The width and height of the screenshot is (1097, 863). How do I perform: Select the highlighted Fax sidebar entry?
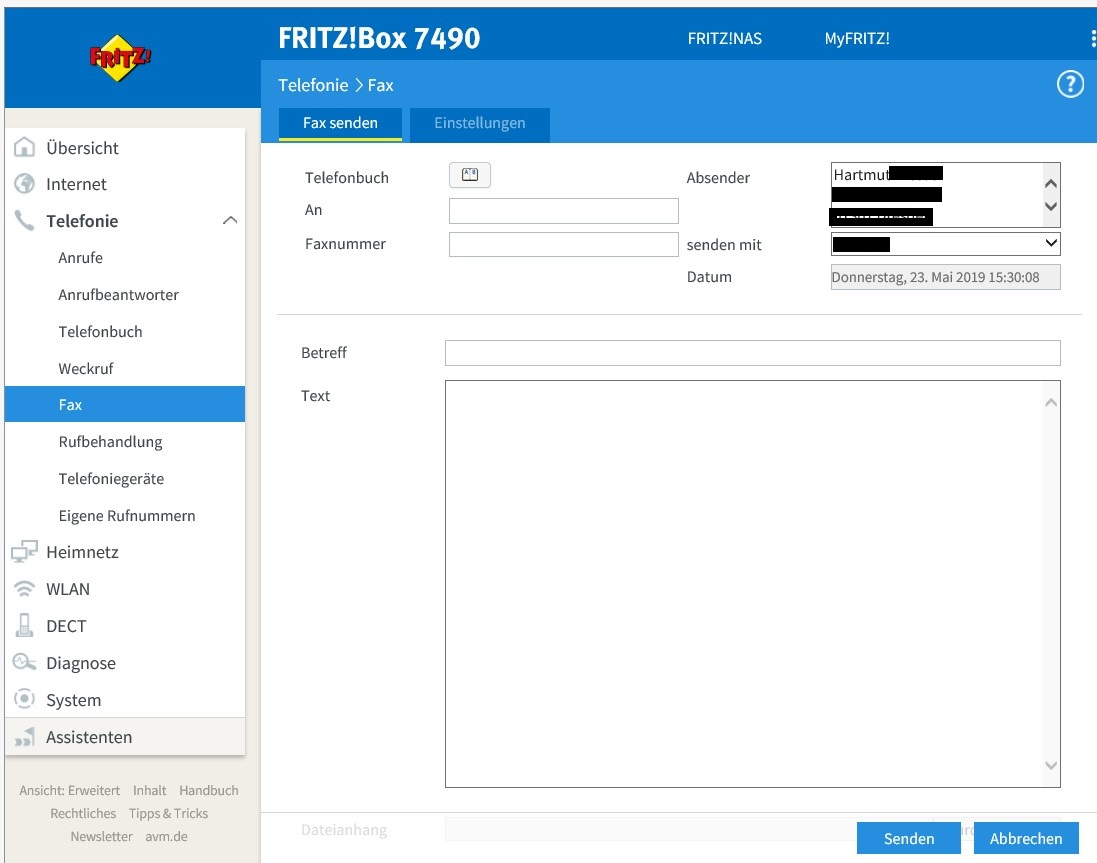click(x=125, y=404)
